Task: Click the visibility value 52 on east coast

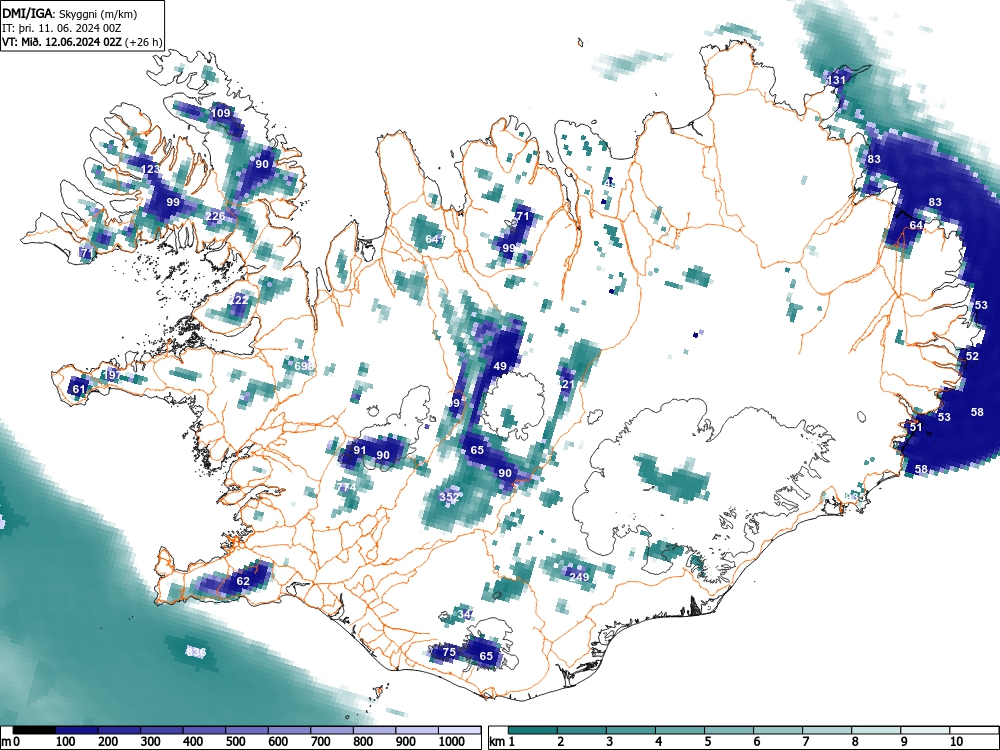Action: (x=972, y=356)
